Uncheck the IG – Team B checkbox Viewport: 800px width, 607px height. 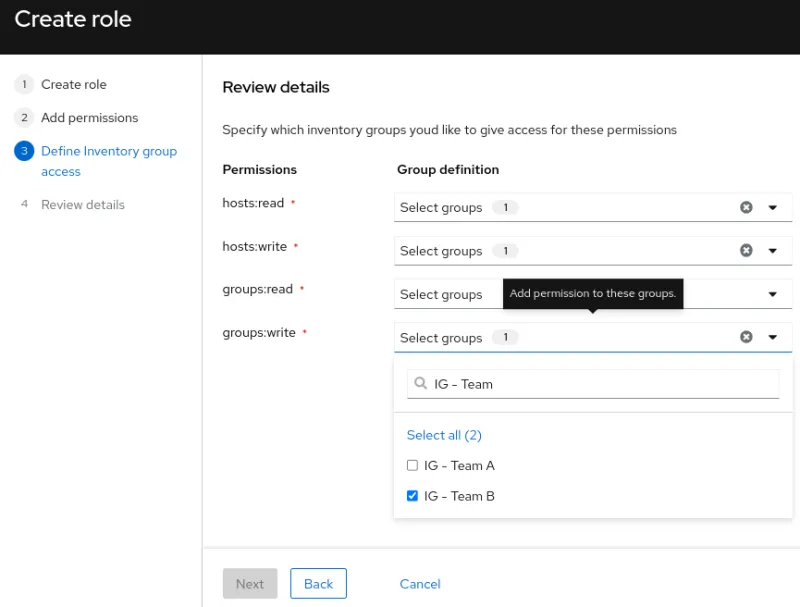click(x=412, y=496)
